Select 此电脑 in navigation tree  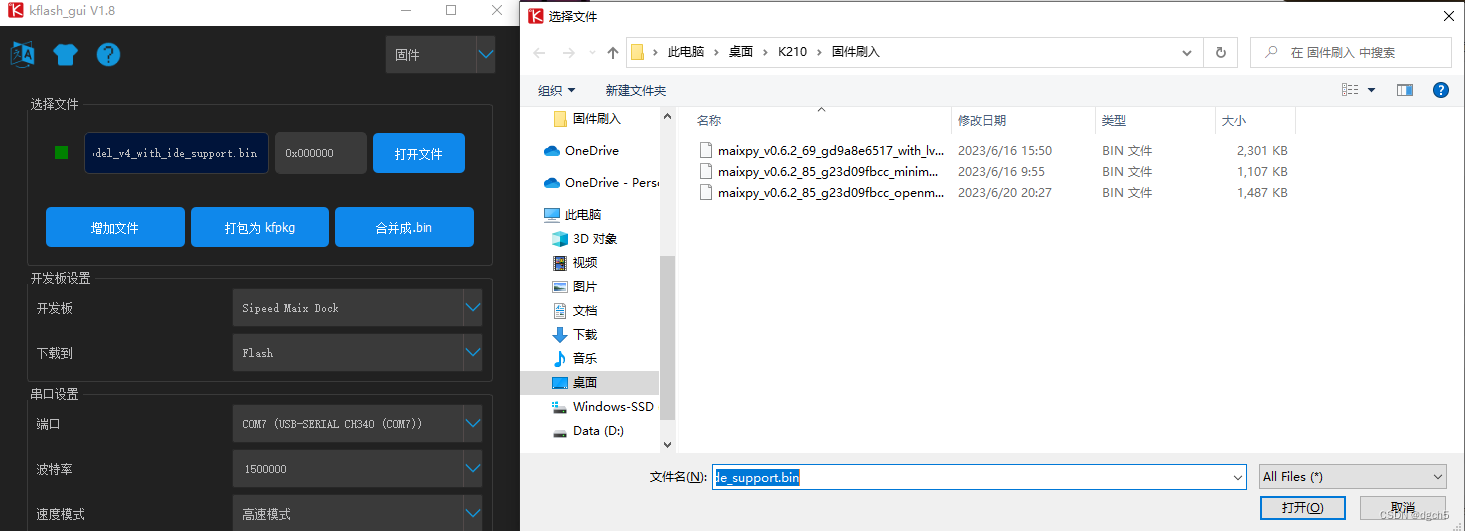(x=571, y=214)
